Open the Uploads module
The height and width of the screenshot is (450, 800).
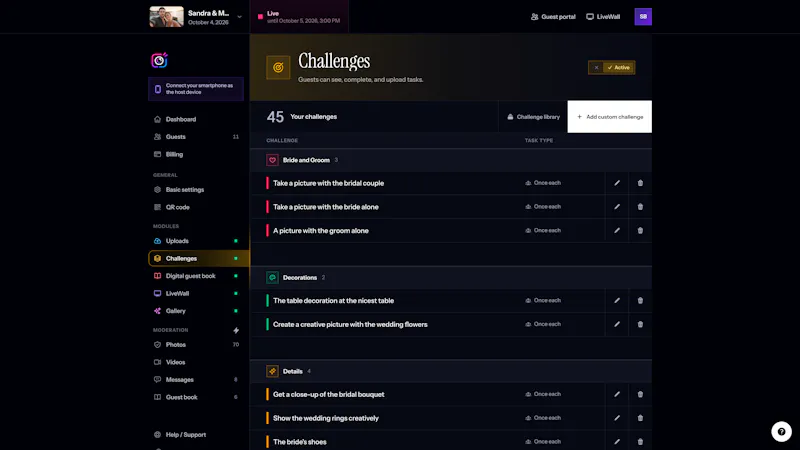coord(196,241)
